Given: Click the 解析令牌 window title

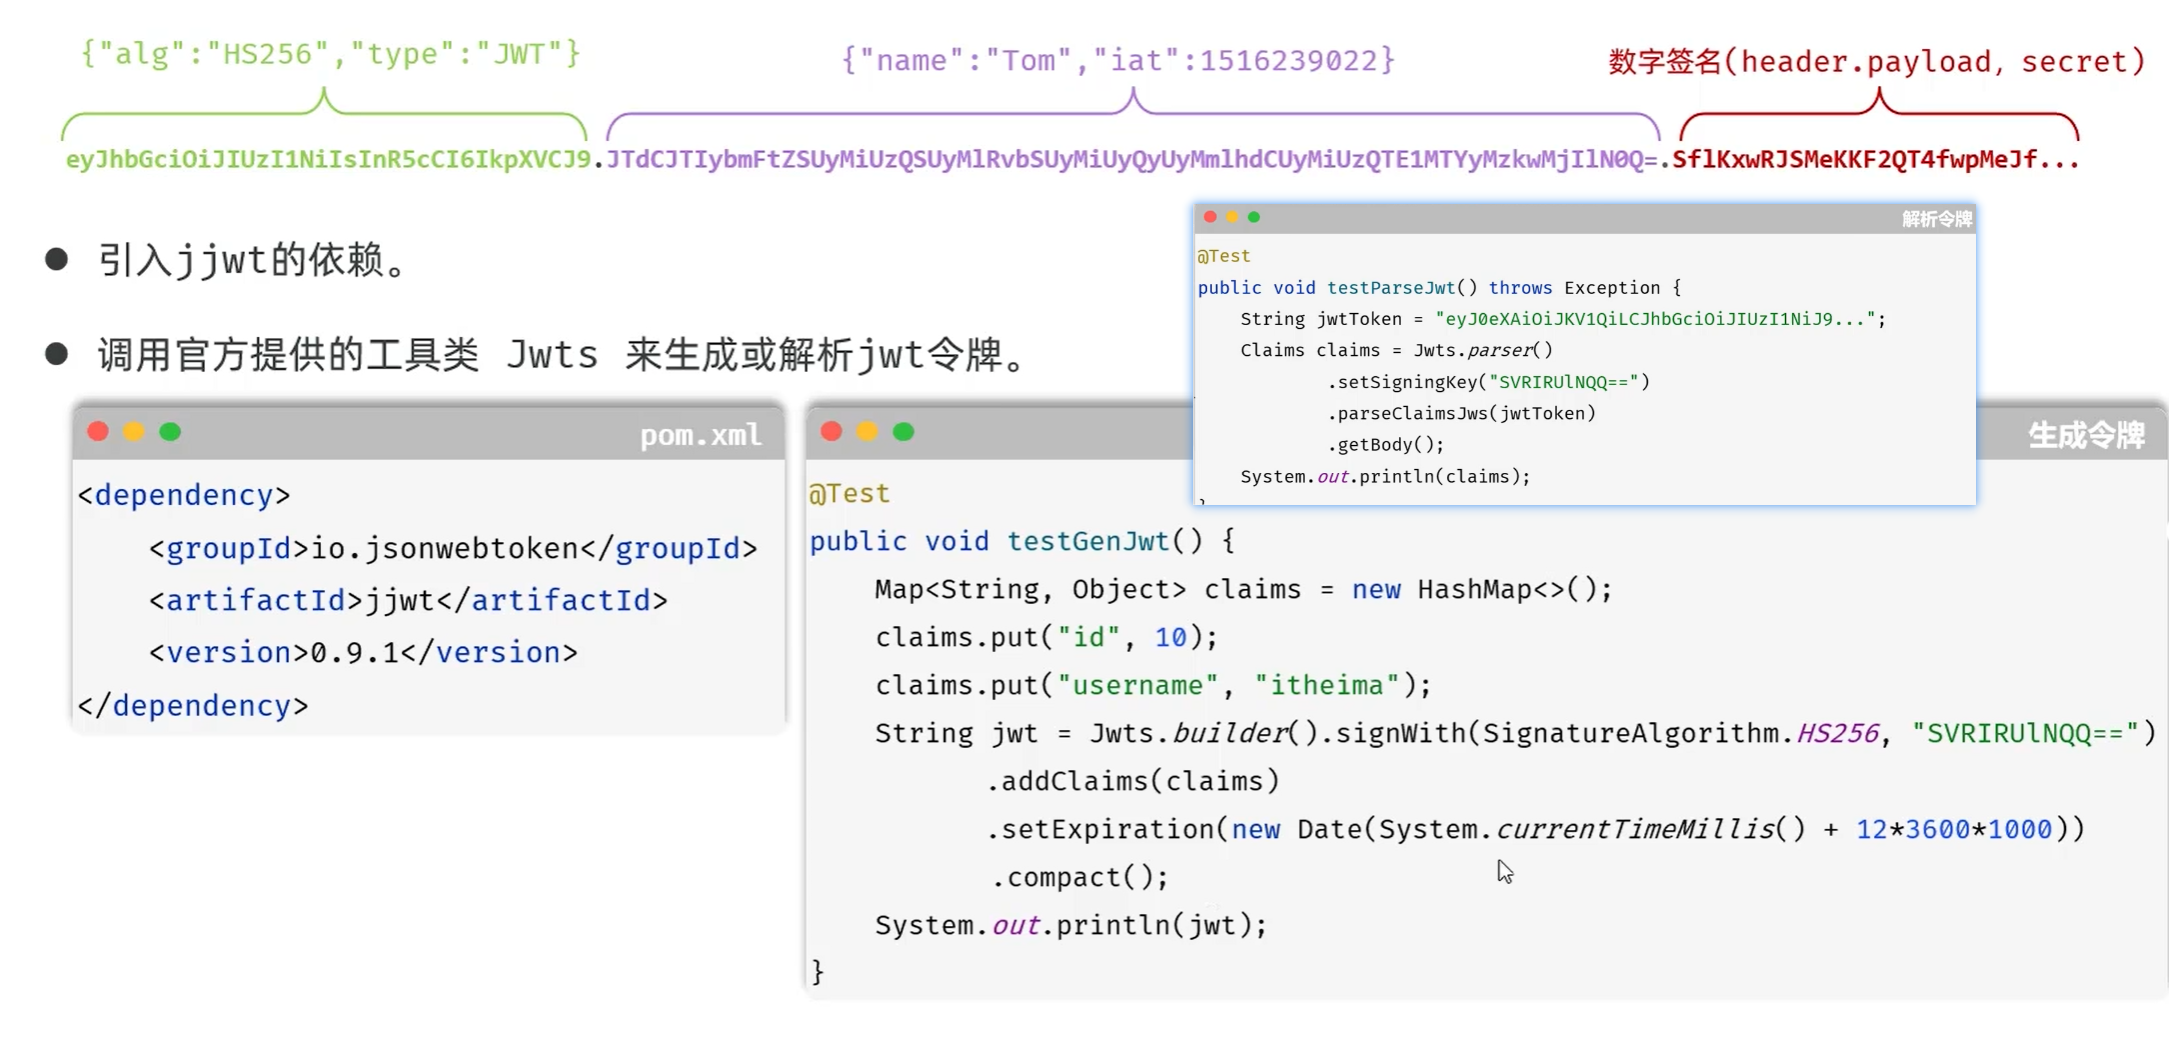Looking at the screenshot, I should click(x=1937, y=219).
